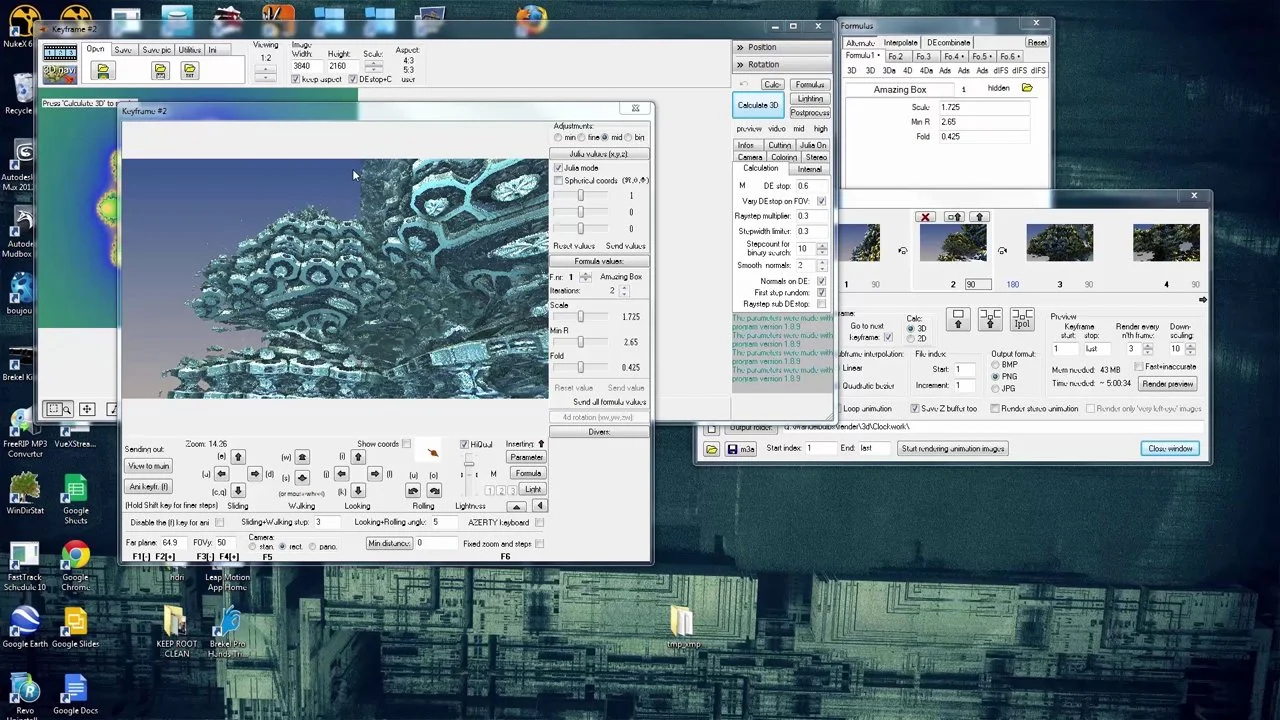Viewport: 1280px width, 720px height.
Task: Click the sliding up arrow (e)
Action: coord(238,457)
